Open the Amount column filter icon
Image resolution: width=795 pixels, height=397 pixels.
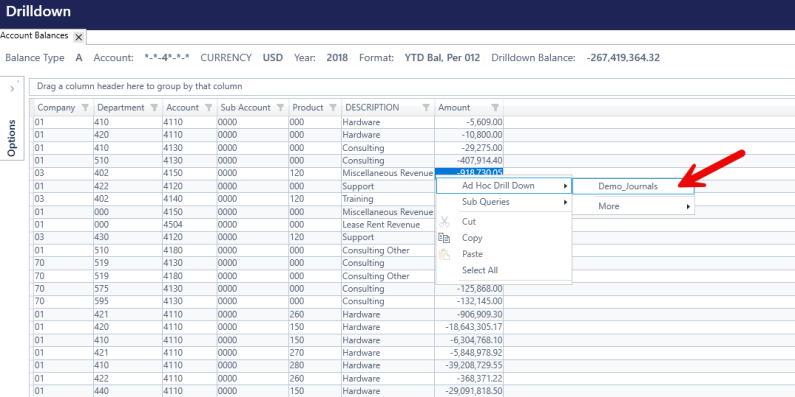pyautogui.click(x=495, y=107)
